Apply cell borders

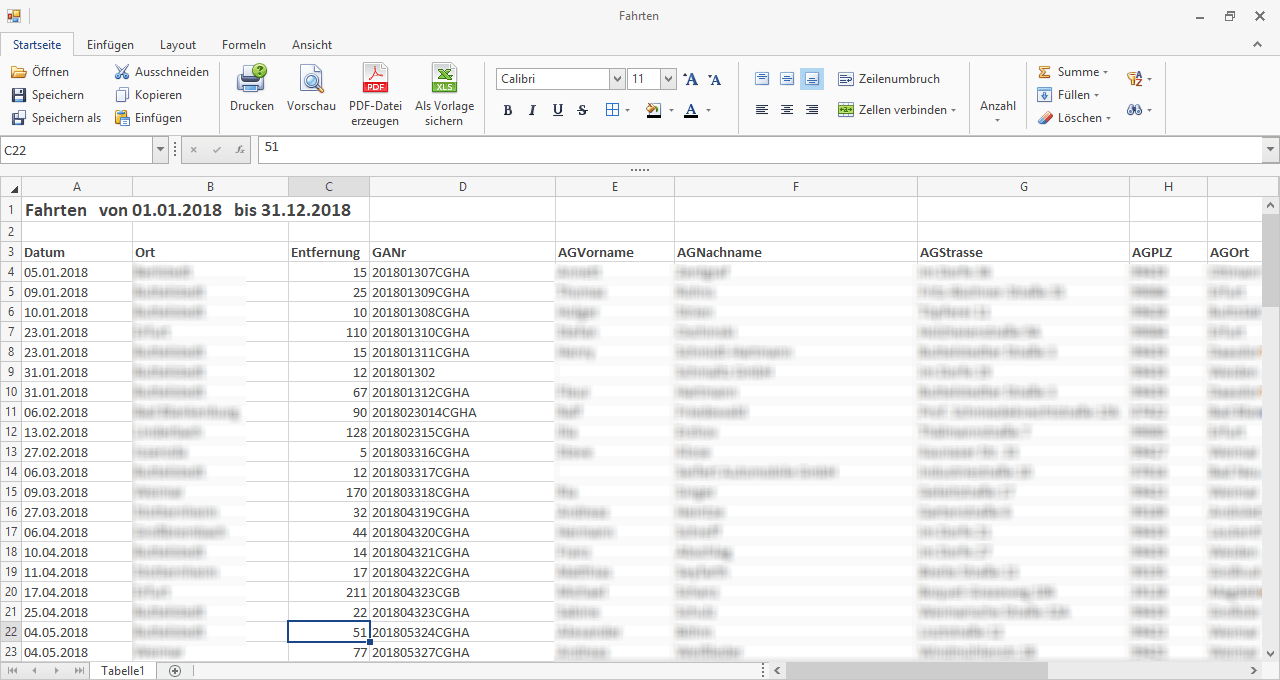(613, 110)
